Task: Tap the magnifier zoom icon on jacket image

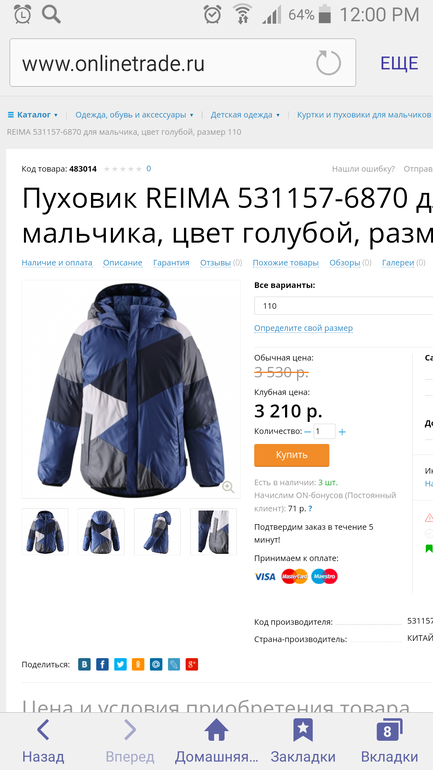Action: (x=228, y=487)
